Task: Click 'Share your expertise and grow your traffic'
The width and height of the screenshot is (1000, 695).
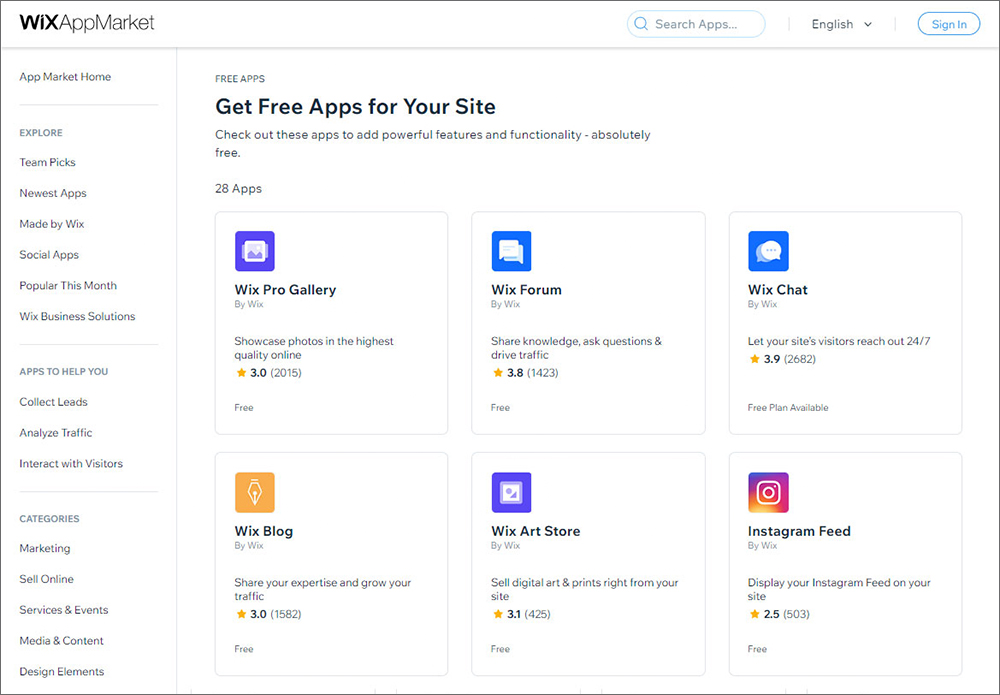Action: (x=323, y=589)
